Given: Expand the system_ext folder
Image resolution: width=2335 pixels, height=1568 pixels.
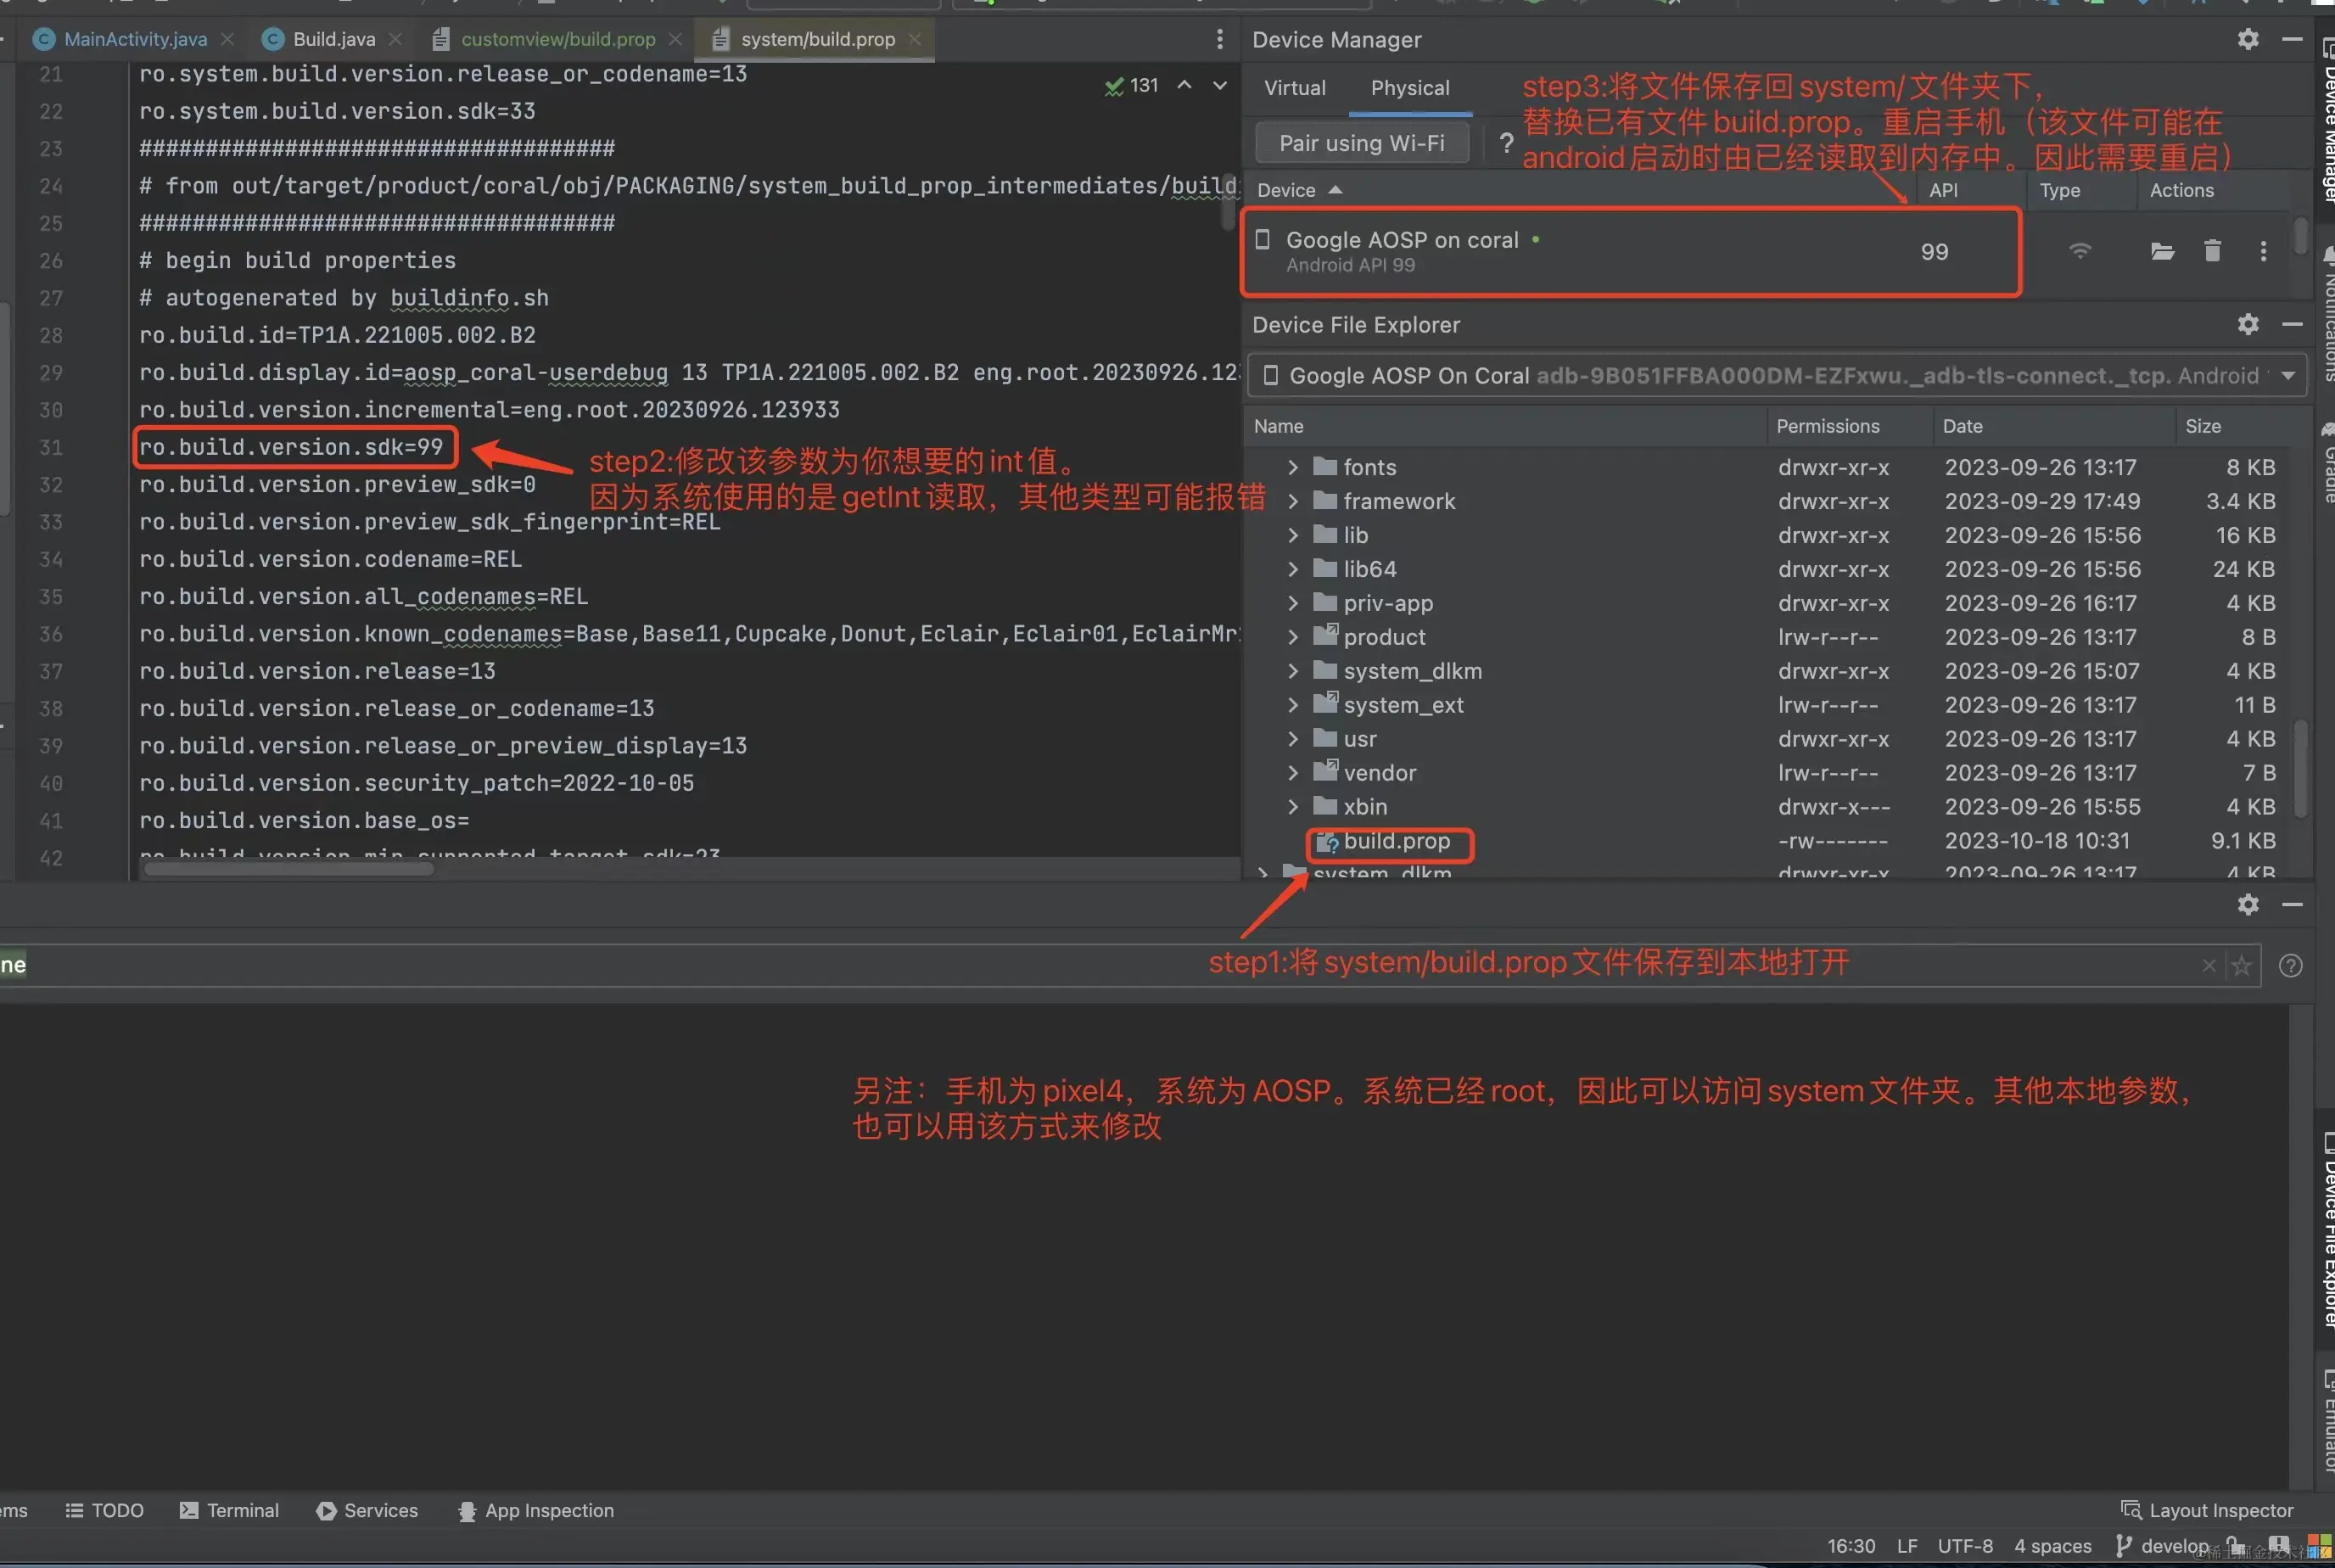Looking at the screenshot, I should (x=1292, y=705).
